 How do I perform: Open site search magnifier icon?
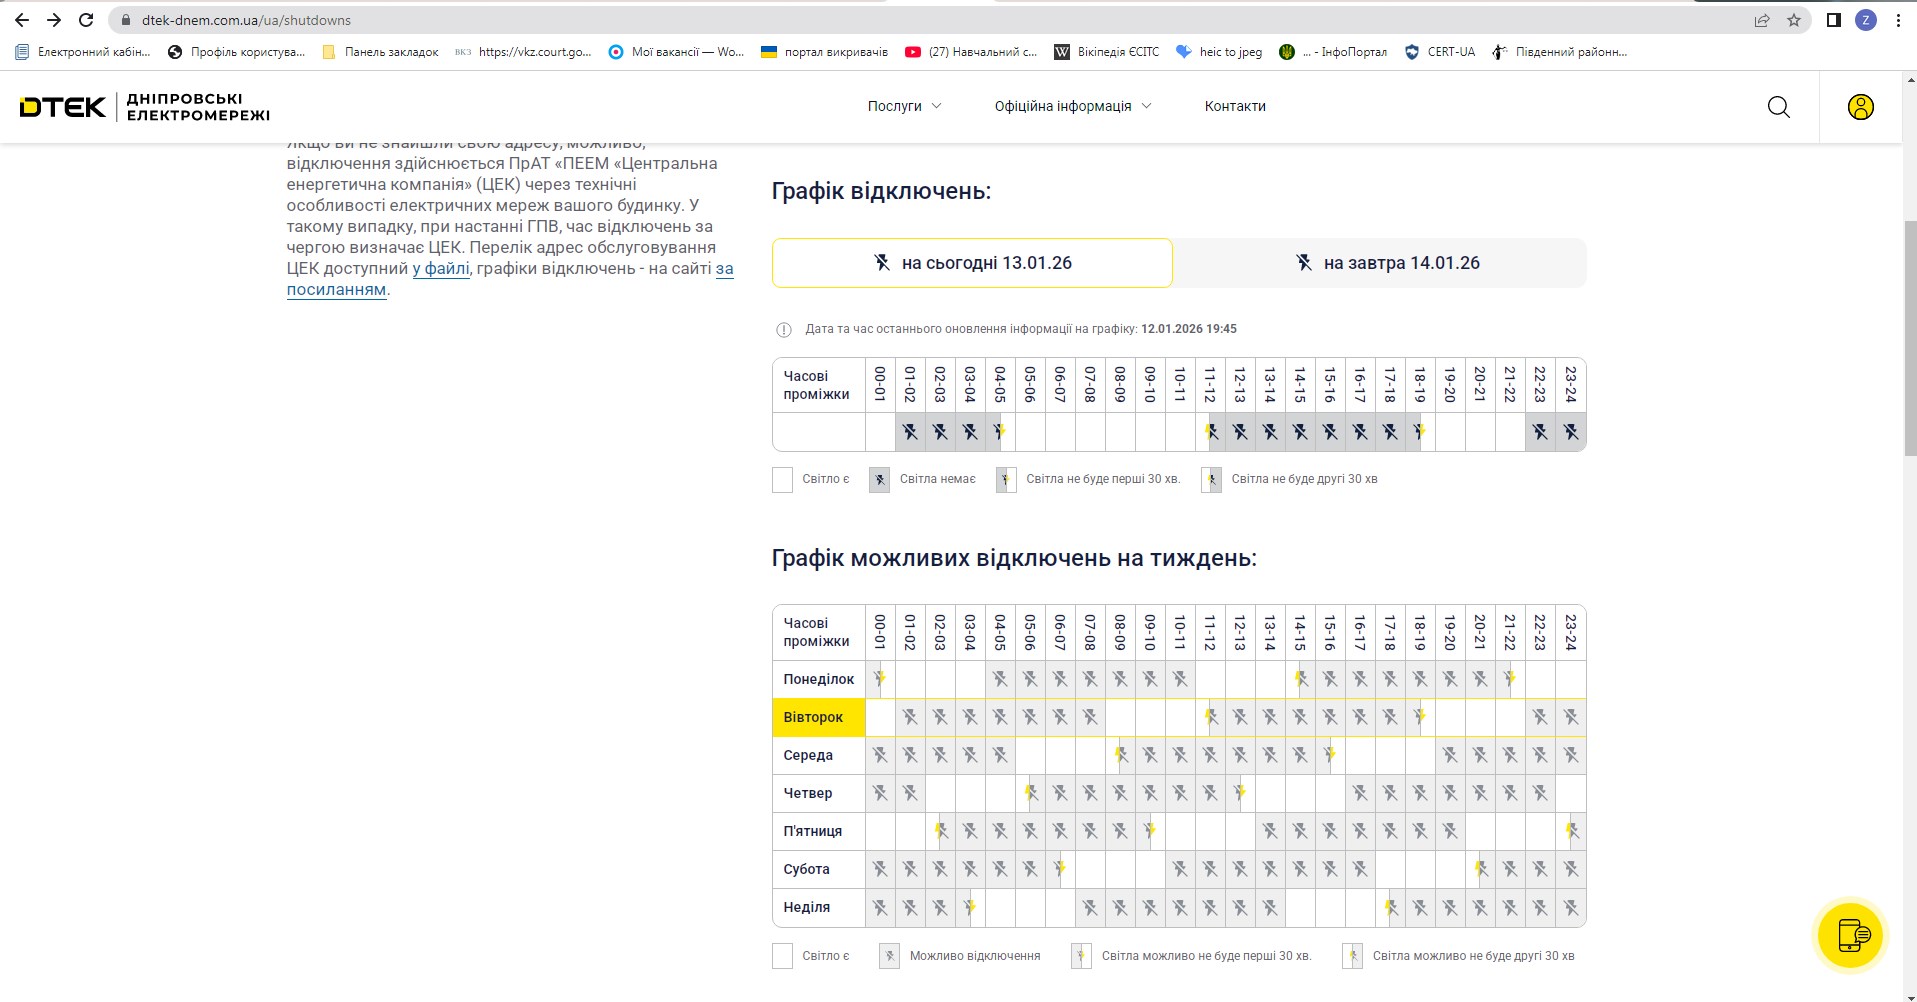[1778, 107]
